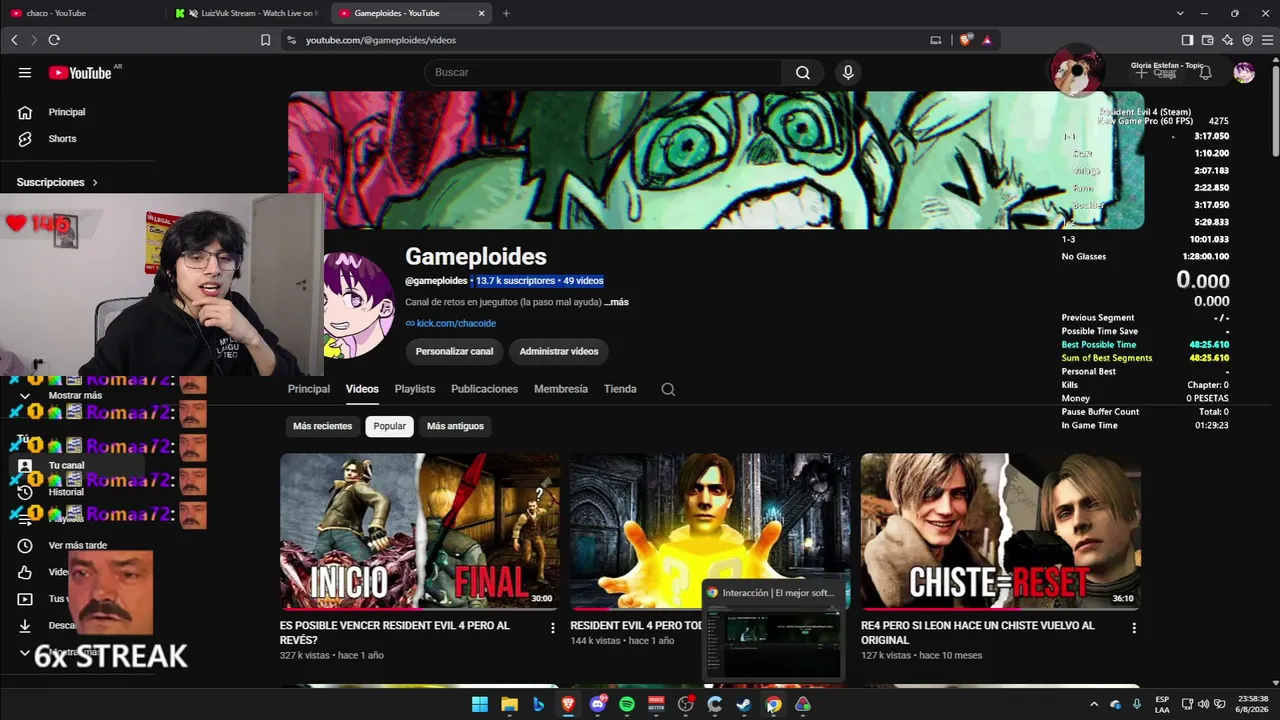Viewport: 1280px width, 720px height.
Task: Open options for the INICIO FINAL video
Action: click(x=552, y=628)
